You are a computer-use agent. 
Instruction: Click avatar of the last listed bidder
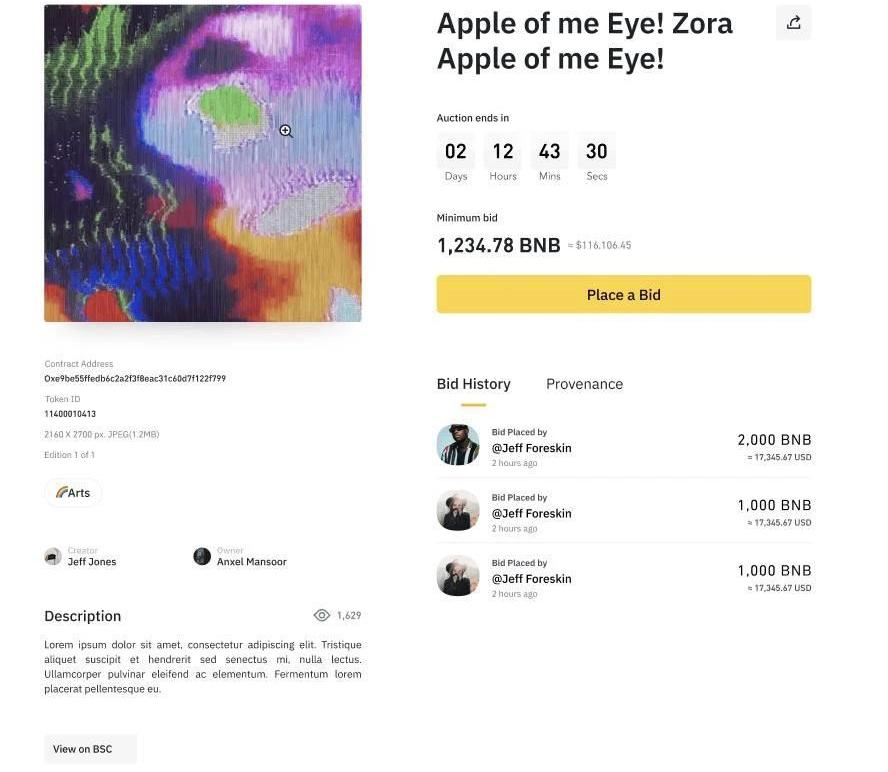coord(458,576)
